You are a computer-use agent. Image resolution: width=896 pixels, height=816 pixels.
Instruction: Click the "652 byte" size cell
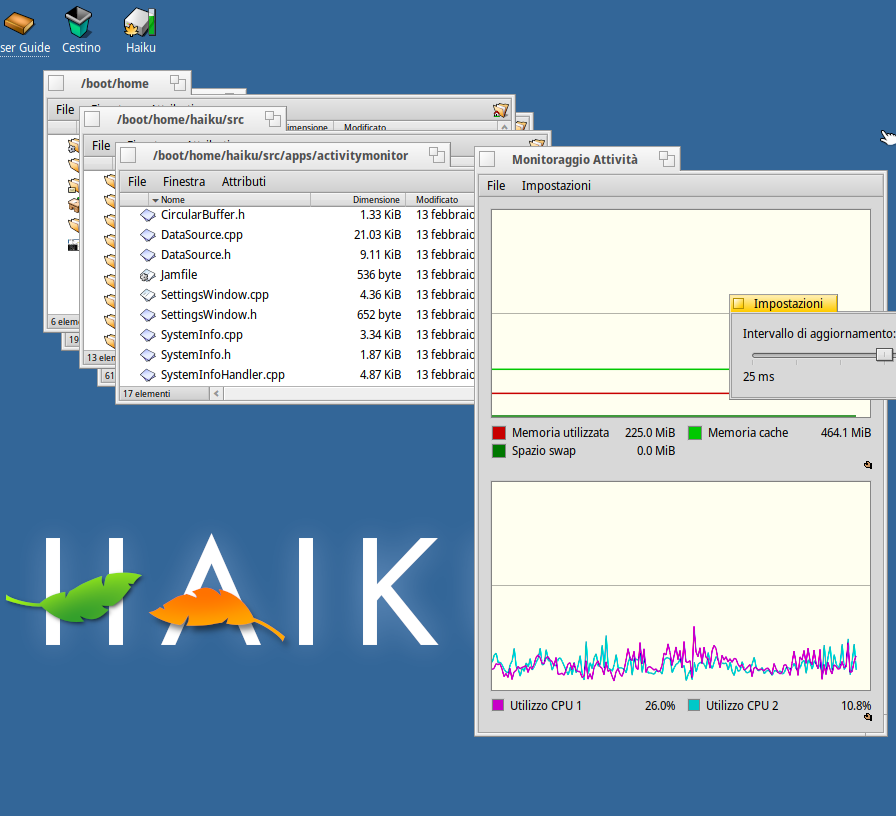(379, 315)
